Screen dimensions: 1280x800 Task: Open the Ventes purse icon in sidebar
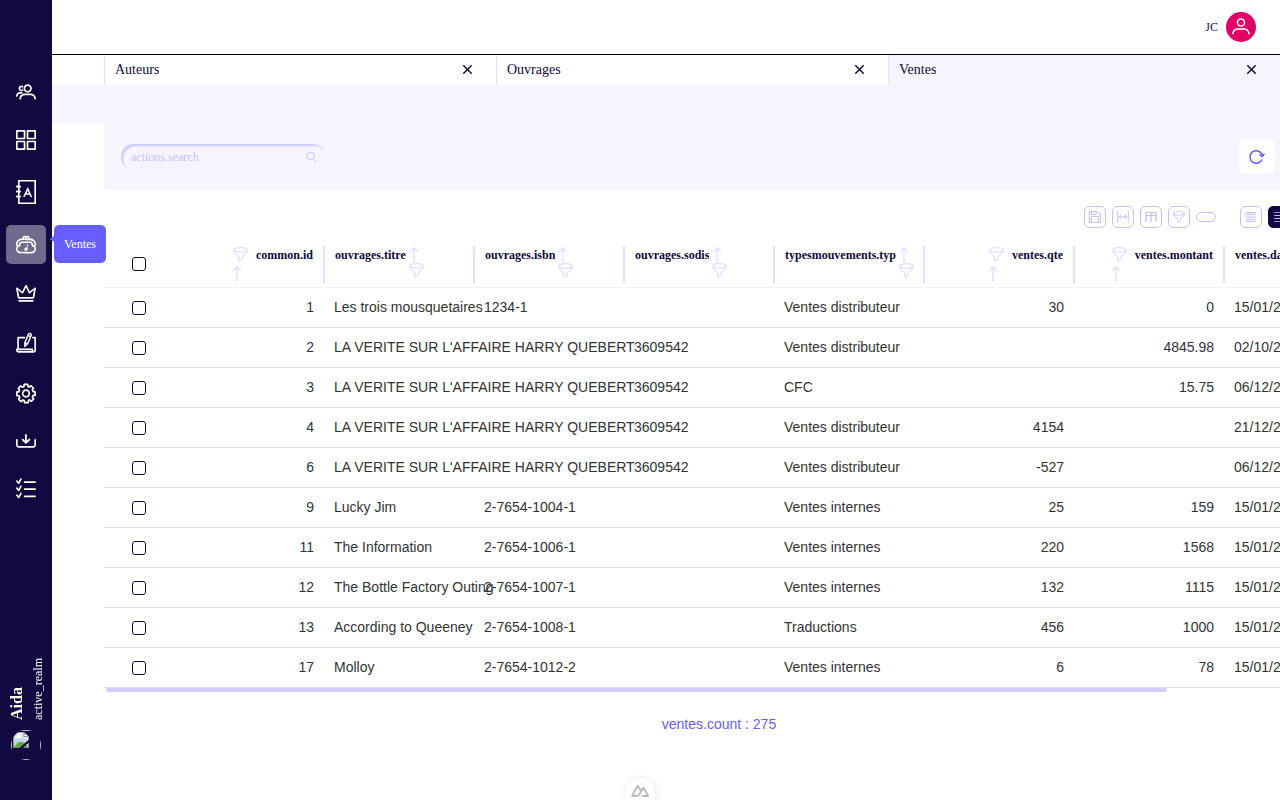click(x=26, y=244)
